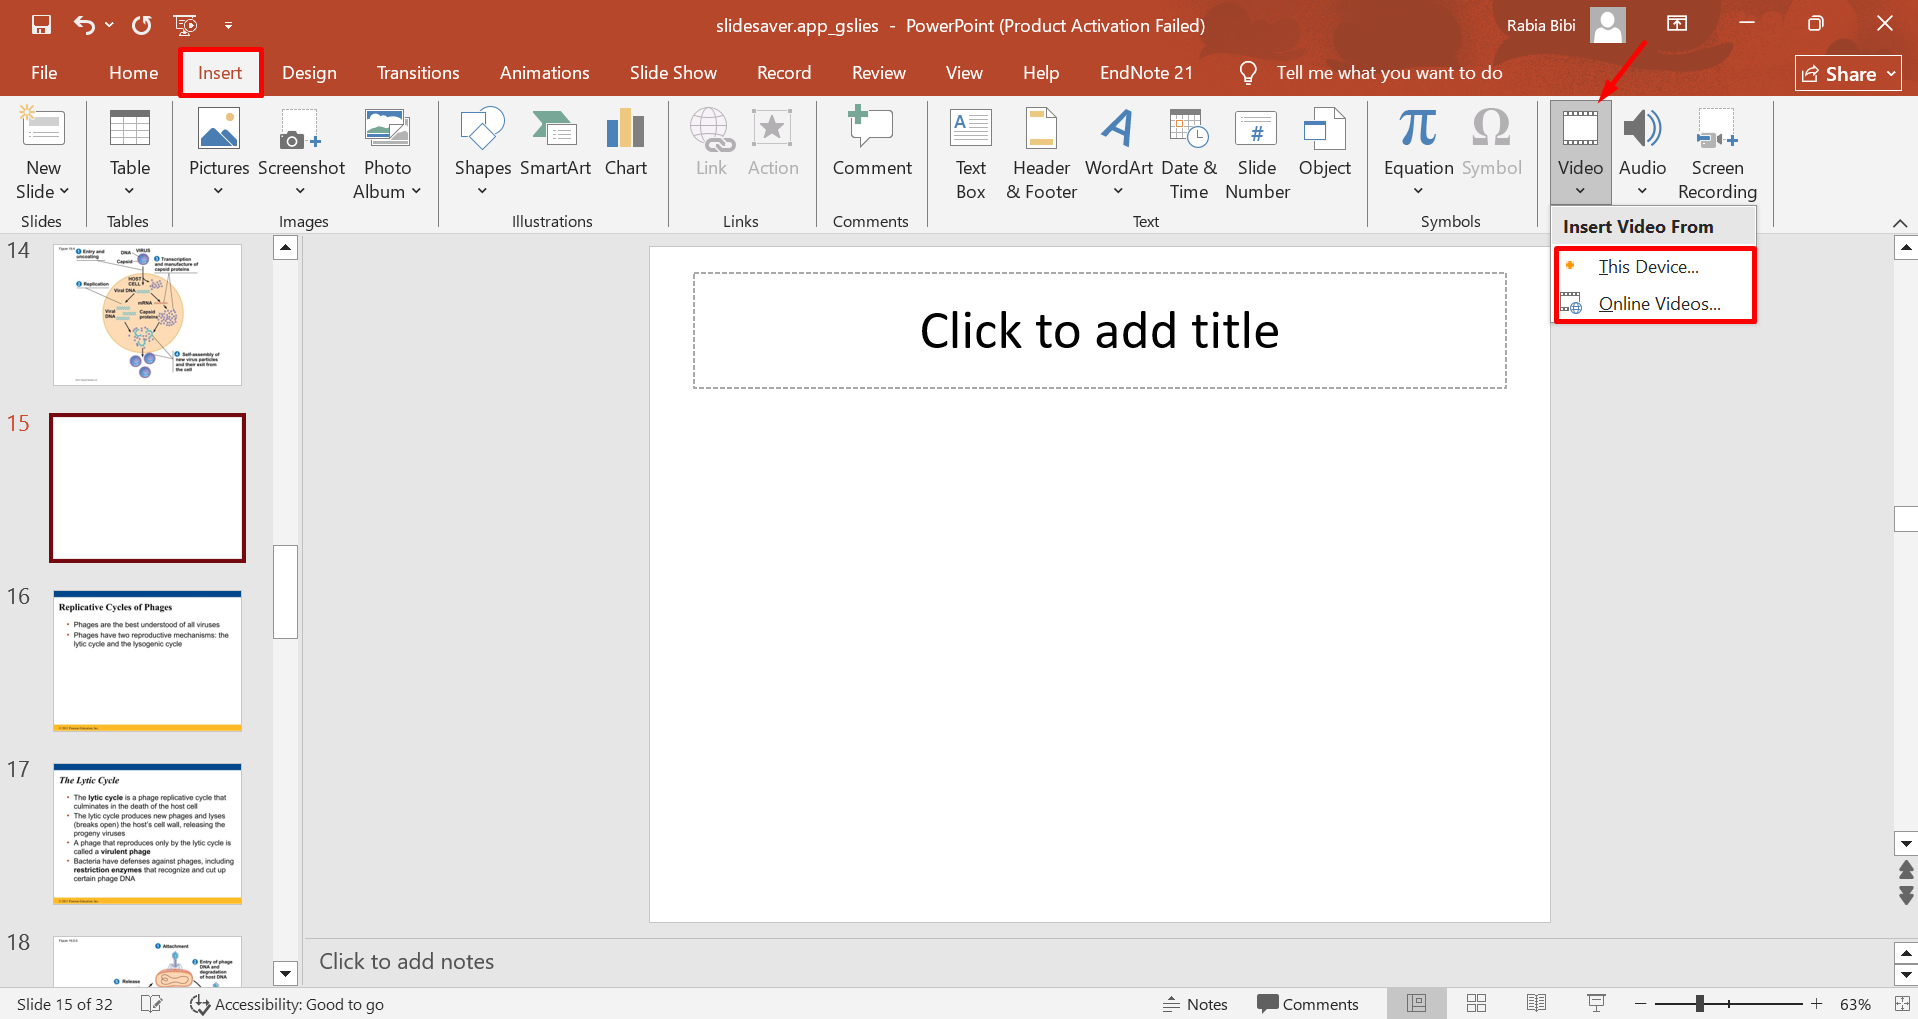Screen dimensions: 1918x1019
Task: Choose This Device from Insert Video menu
Action: click(1648, 266)
